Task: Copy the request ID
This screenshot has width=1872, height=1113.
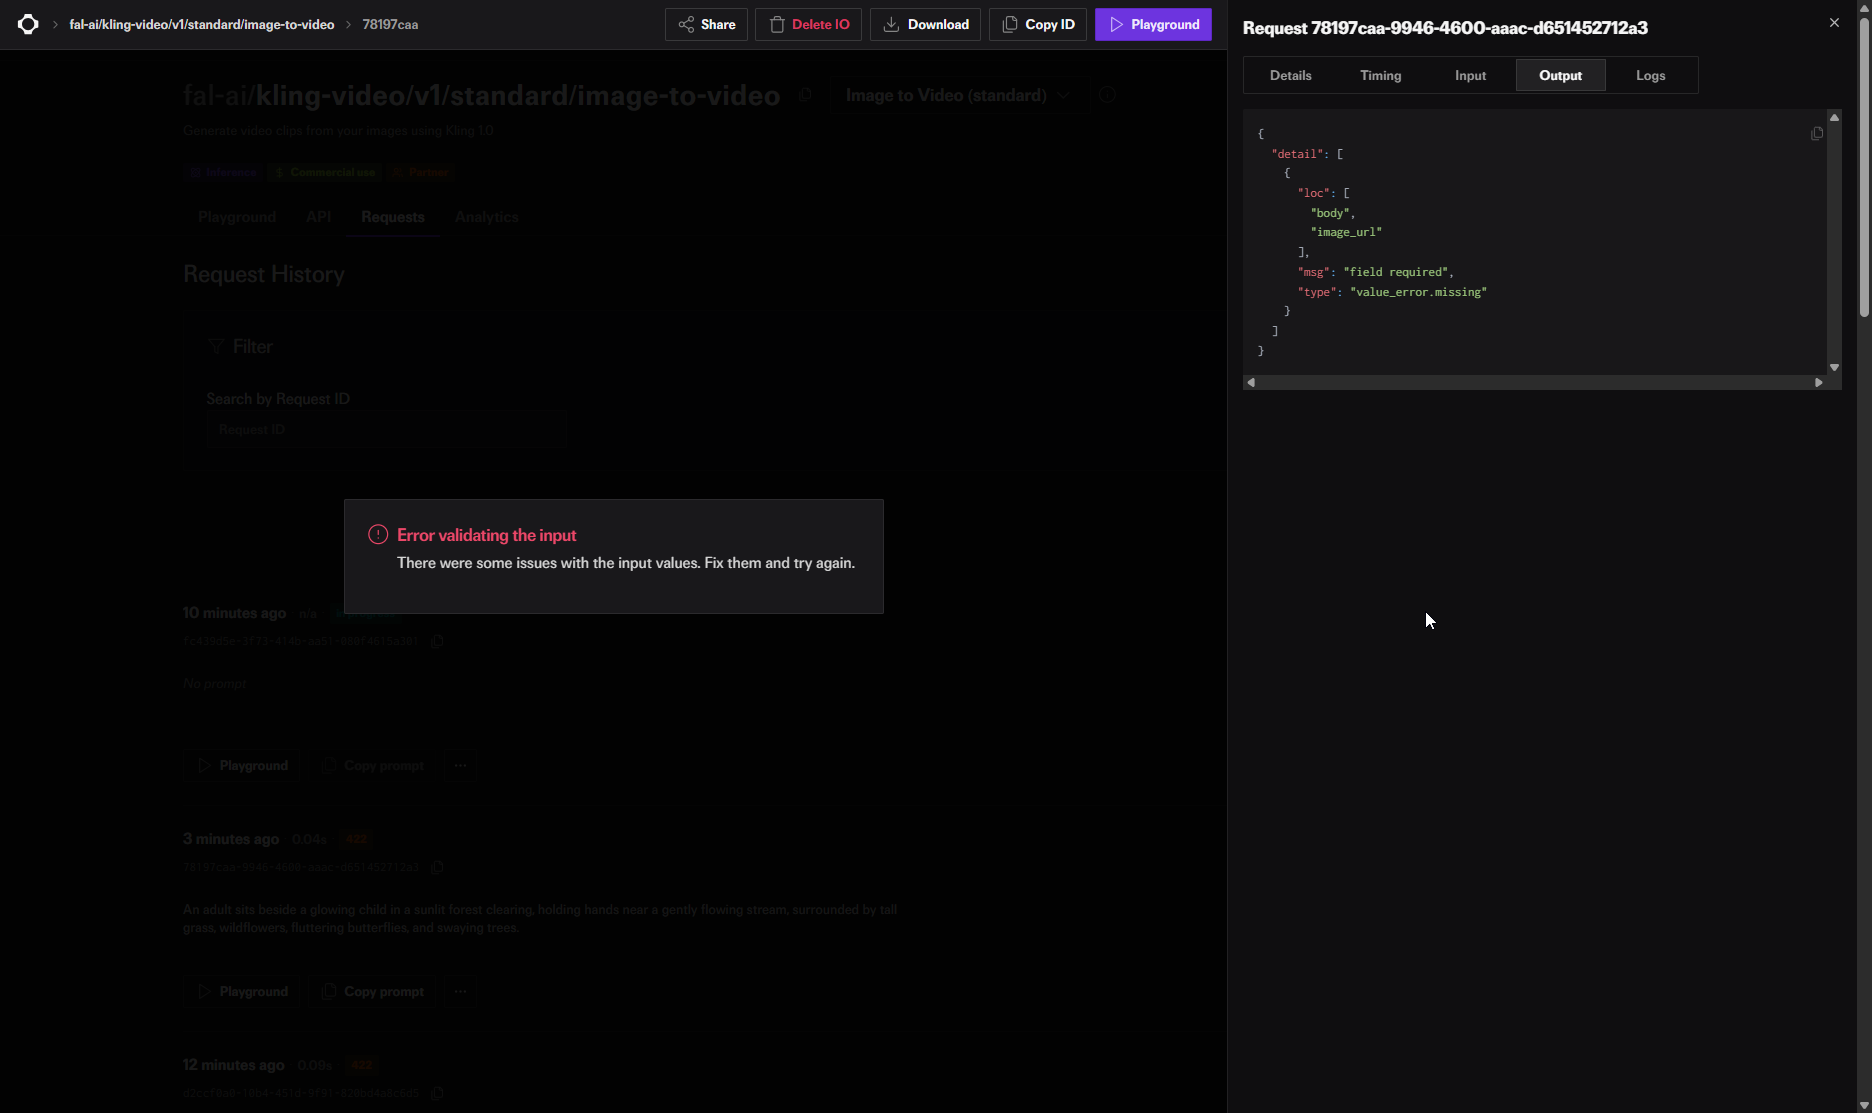Action: [x=1037, y=24]
